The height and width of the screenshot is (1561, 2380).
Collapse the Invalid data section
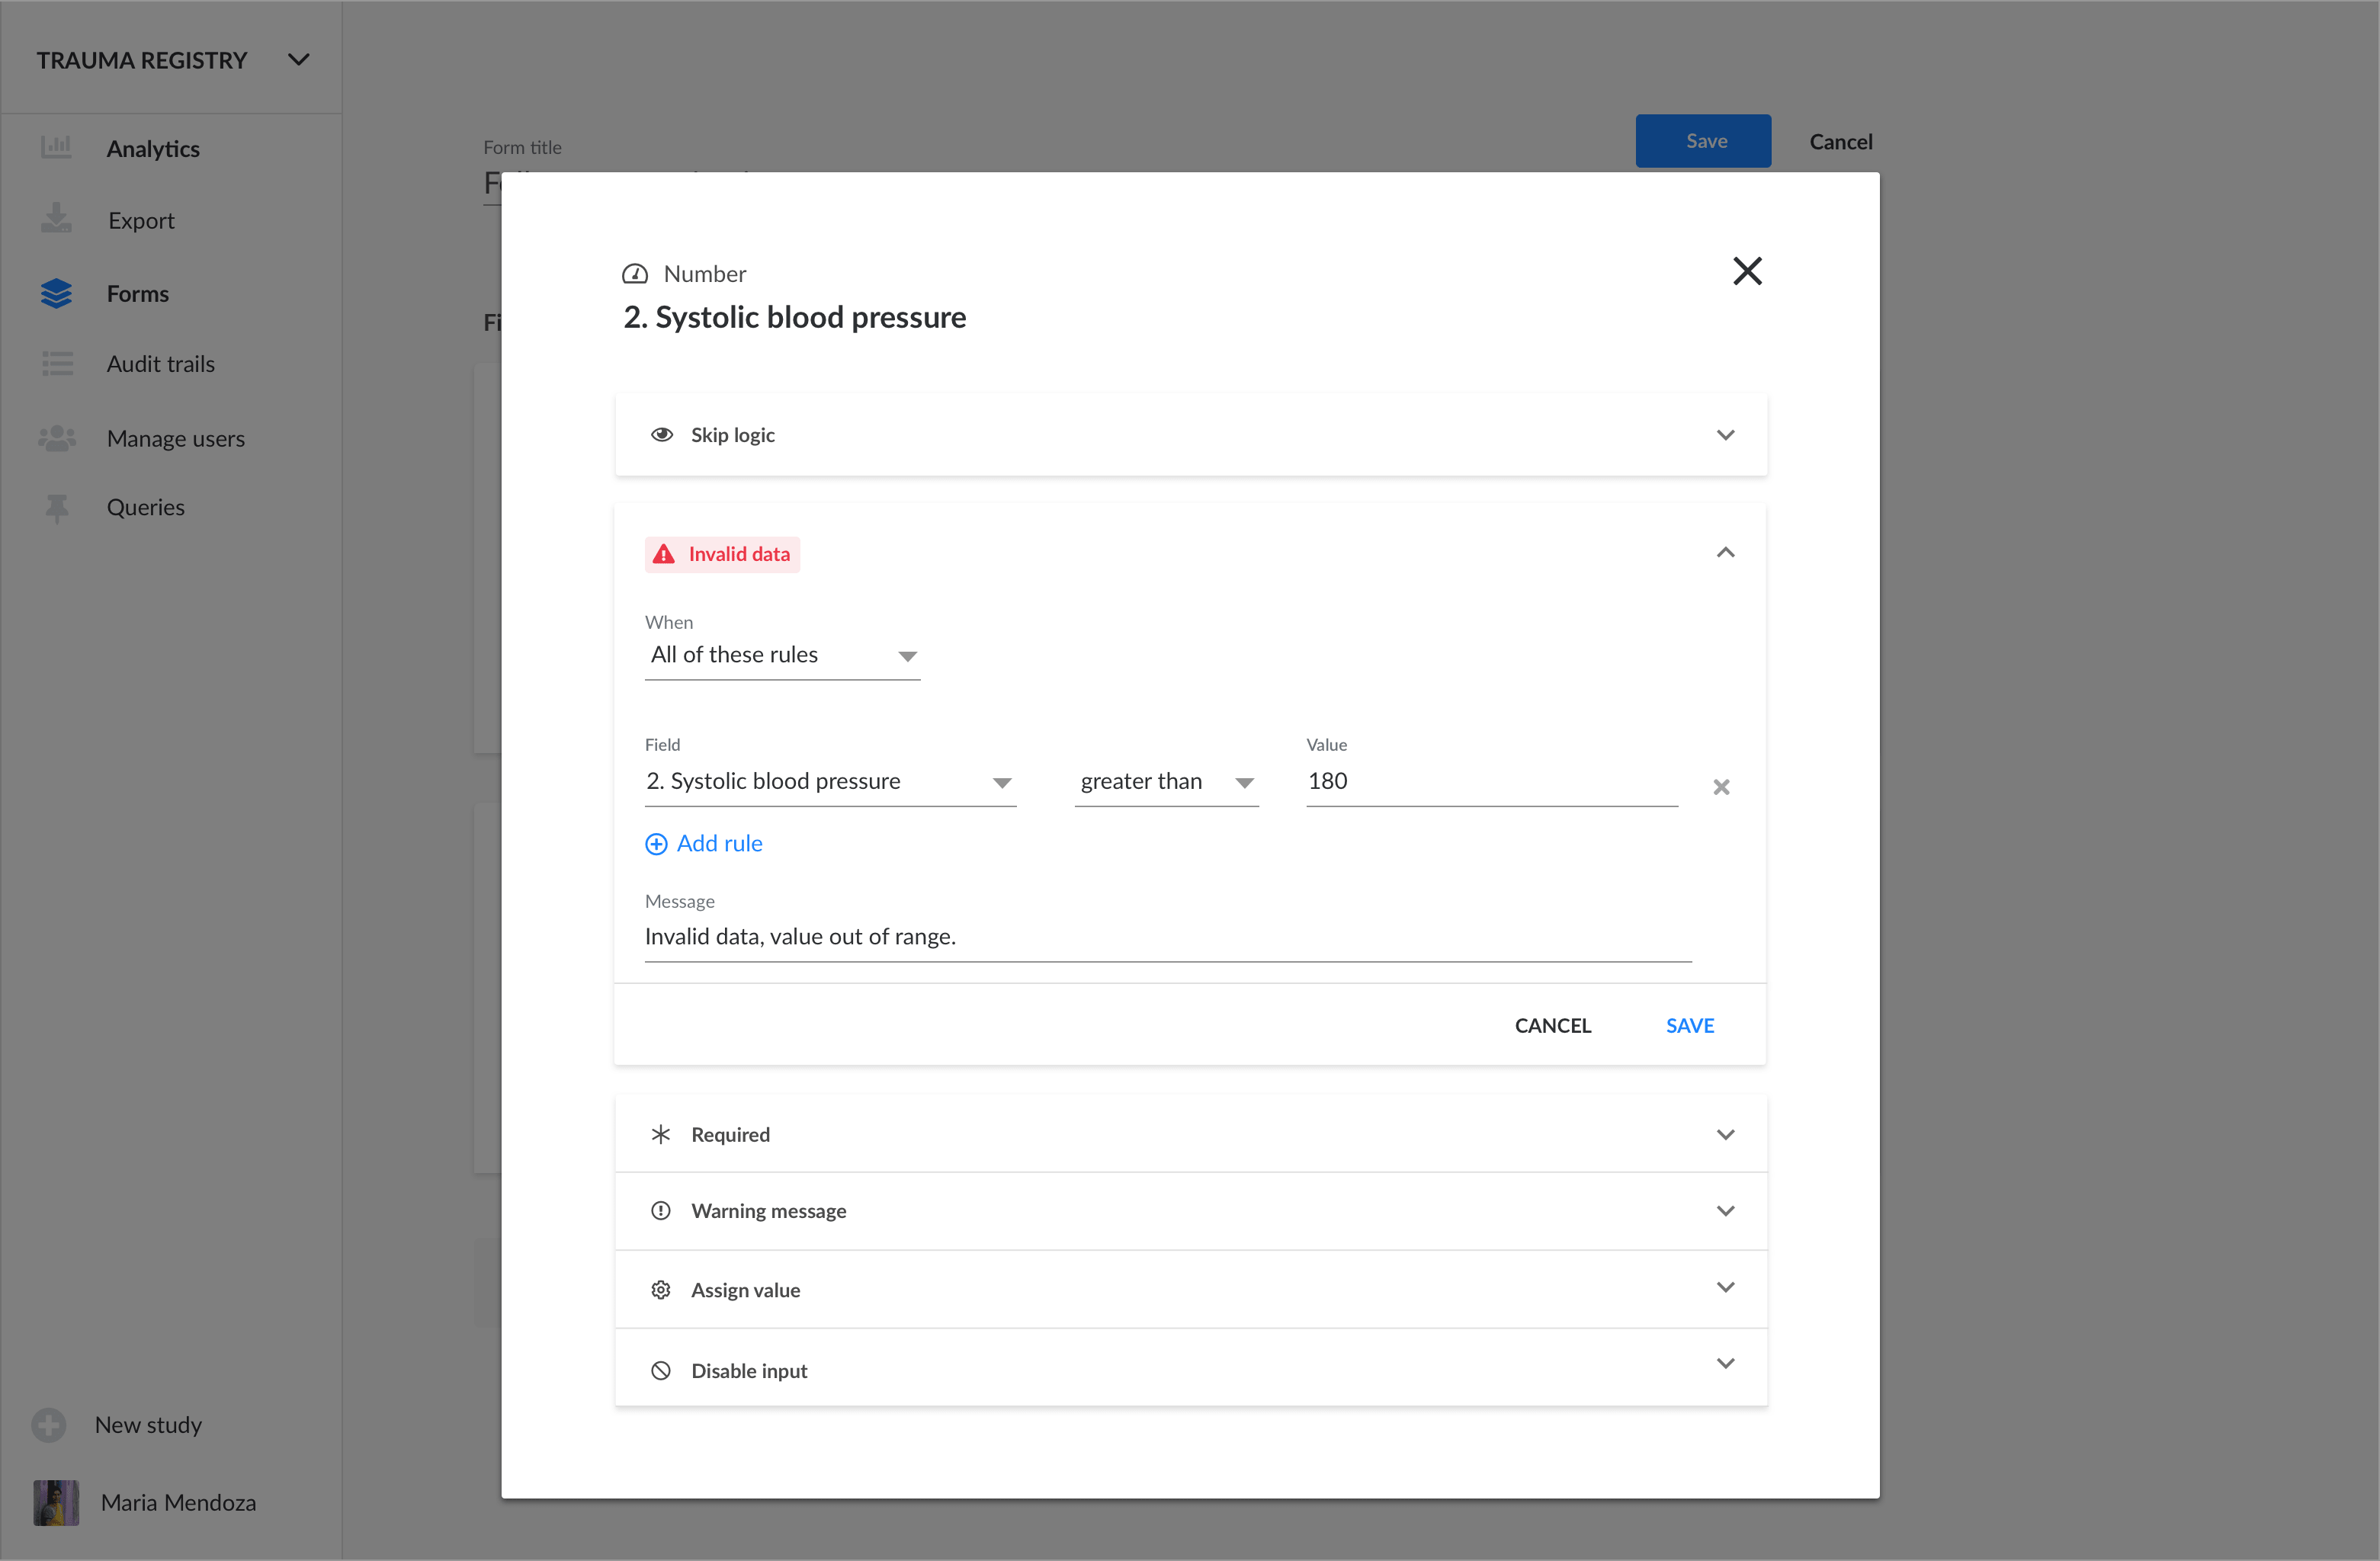pos(1724,553)
